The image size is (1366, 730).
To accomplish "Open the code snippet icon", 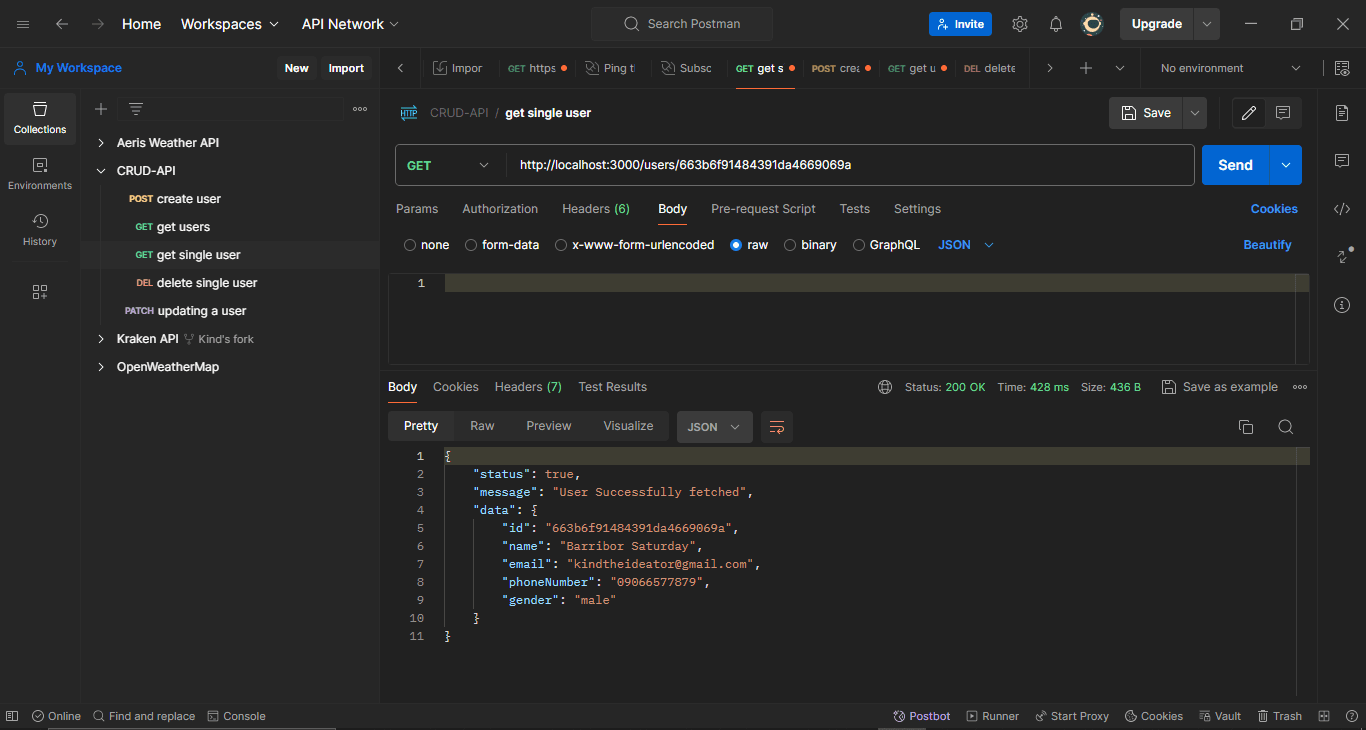I will 1342,209.
